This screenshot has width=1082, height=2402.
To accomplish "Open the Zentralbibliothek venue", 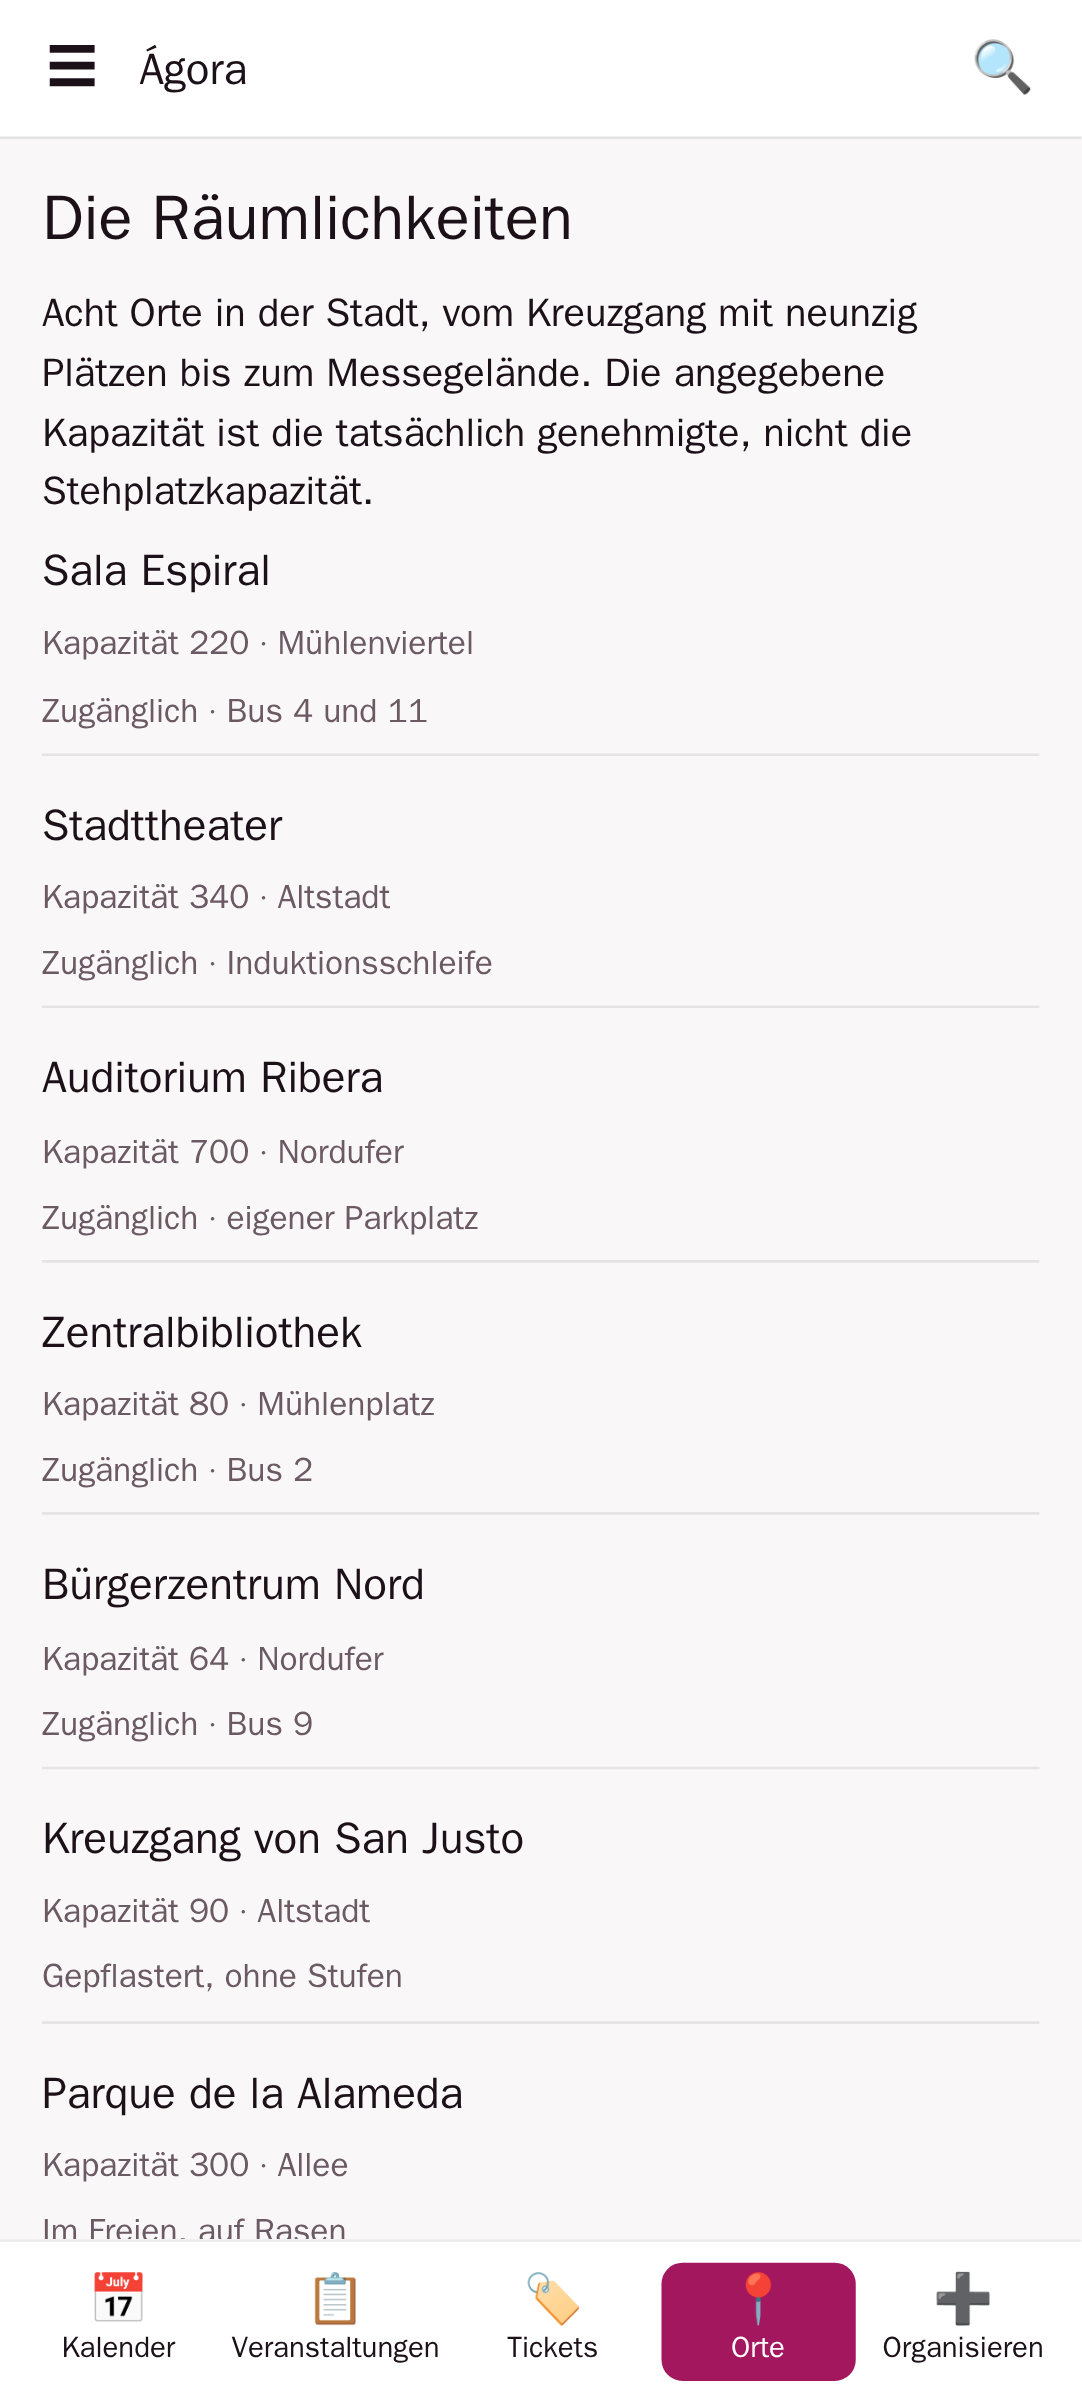I will [541, 1401].
